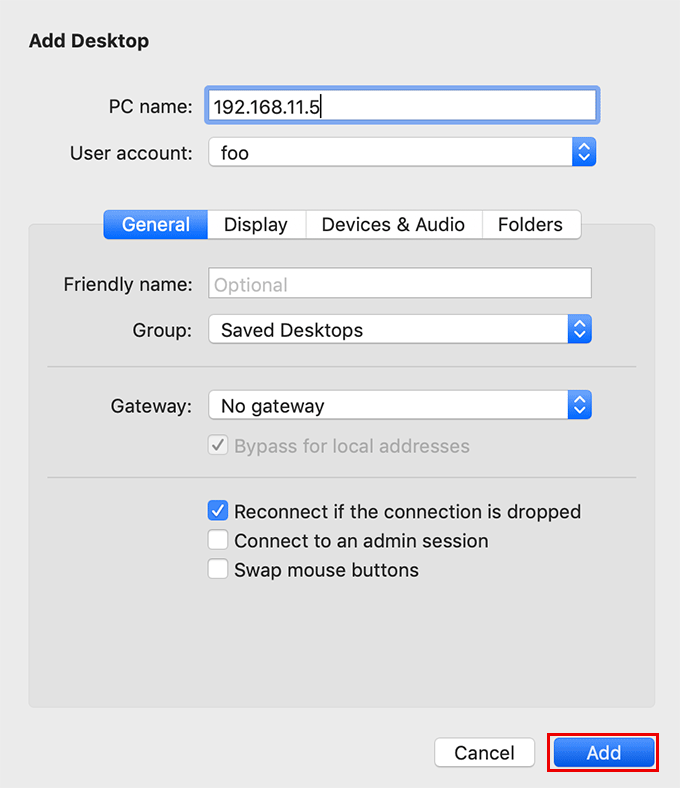Expand the Gateway dropdown arrow
The height and width of the screenshot is (788, 680).
point(580,406)
